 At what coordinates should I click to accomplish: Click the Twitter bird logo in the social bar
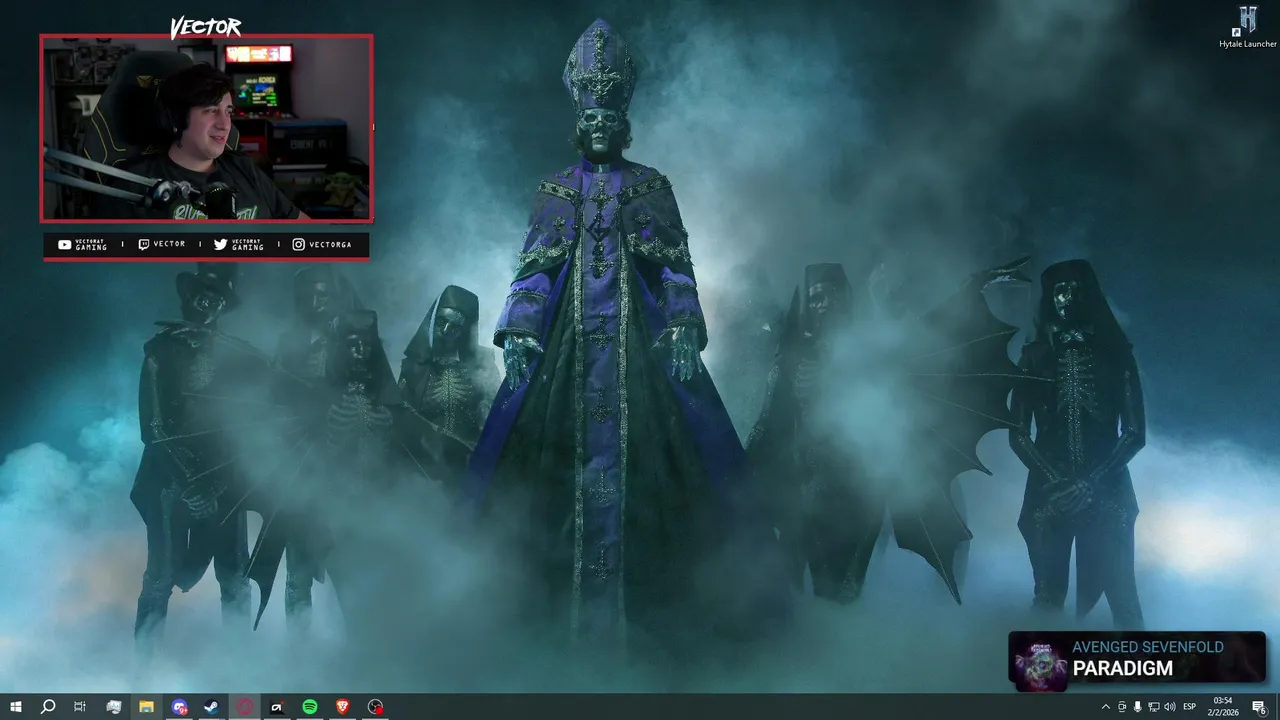click(220, 244)
